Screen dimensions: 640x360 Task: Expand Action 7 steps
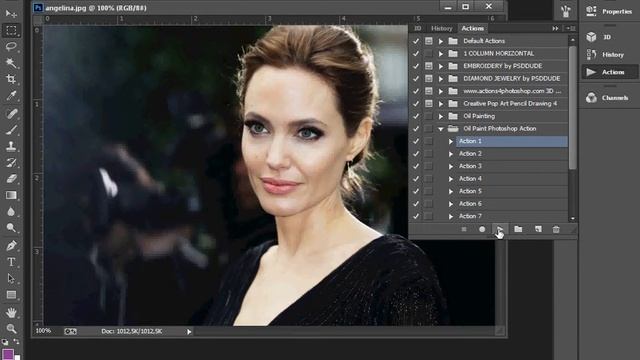[451, 216]
